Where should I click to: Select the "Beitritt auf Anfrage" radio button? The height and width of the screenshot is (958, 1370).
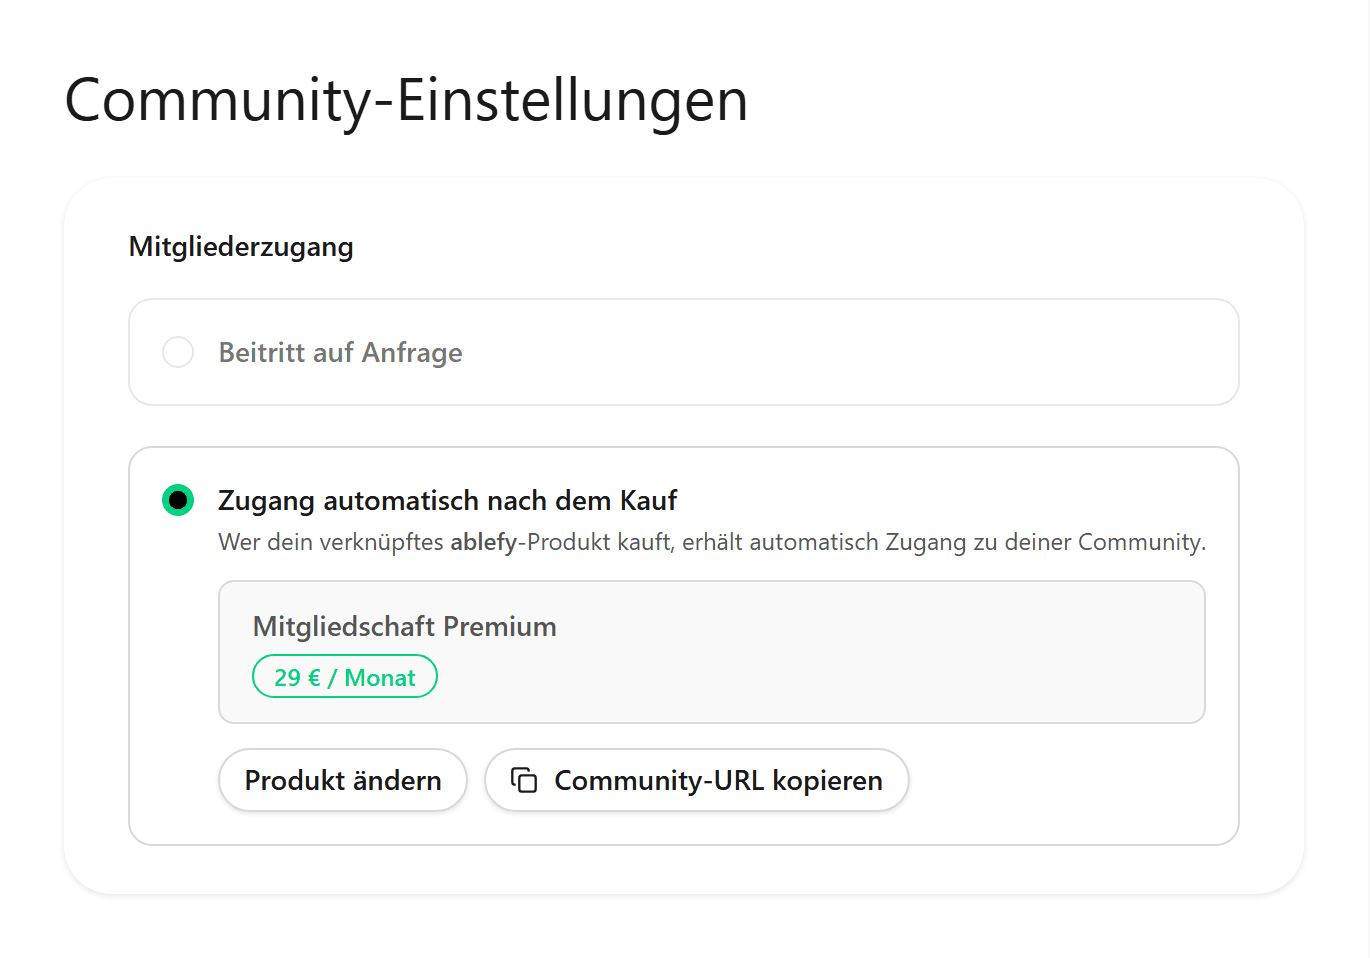(x=178, y=352)
